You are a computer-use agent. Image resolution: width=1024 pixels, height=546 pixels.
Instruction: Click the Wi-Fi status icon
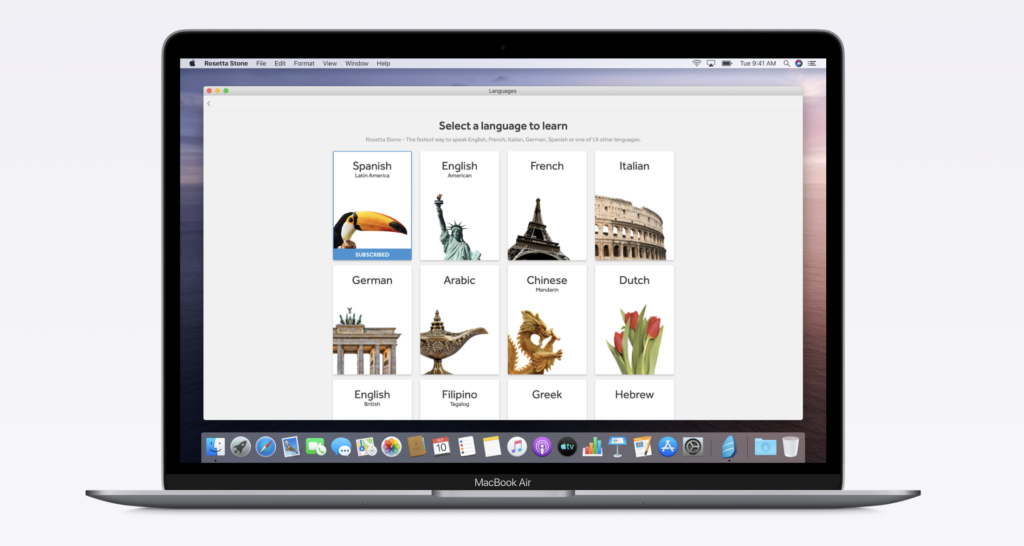pos(697,63)
